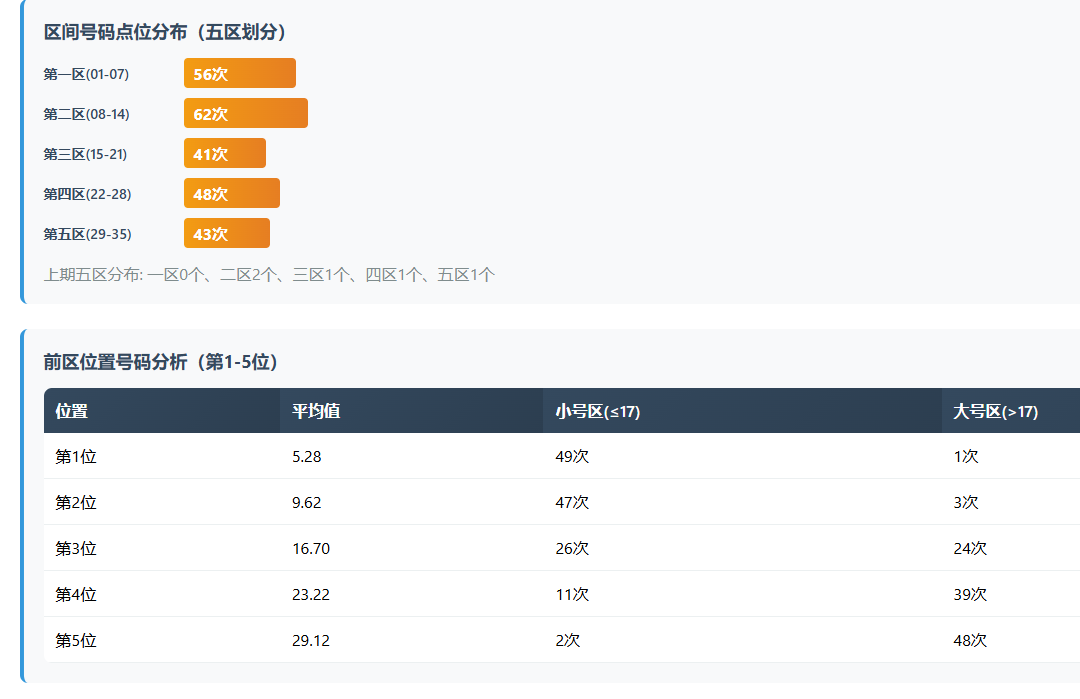Select the label 第四区(22-28)
This screenshot has width=1080, height=699.
[x=87, y=194]
